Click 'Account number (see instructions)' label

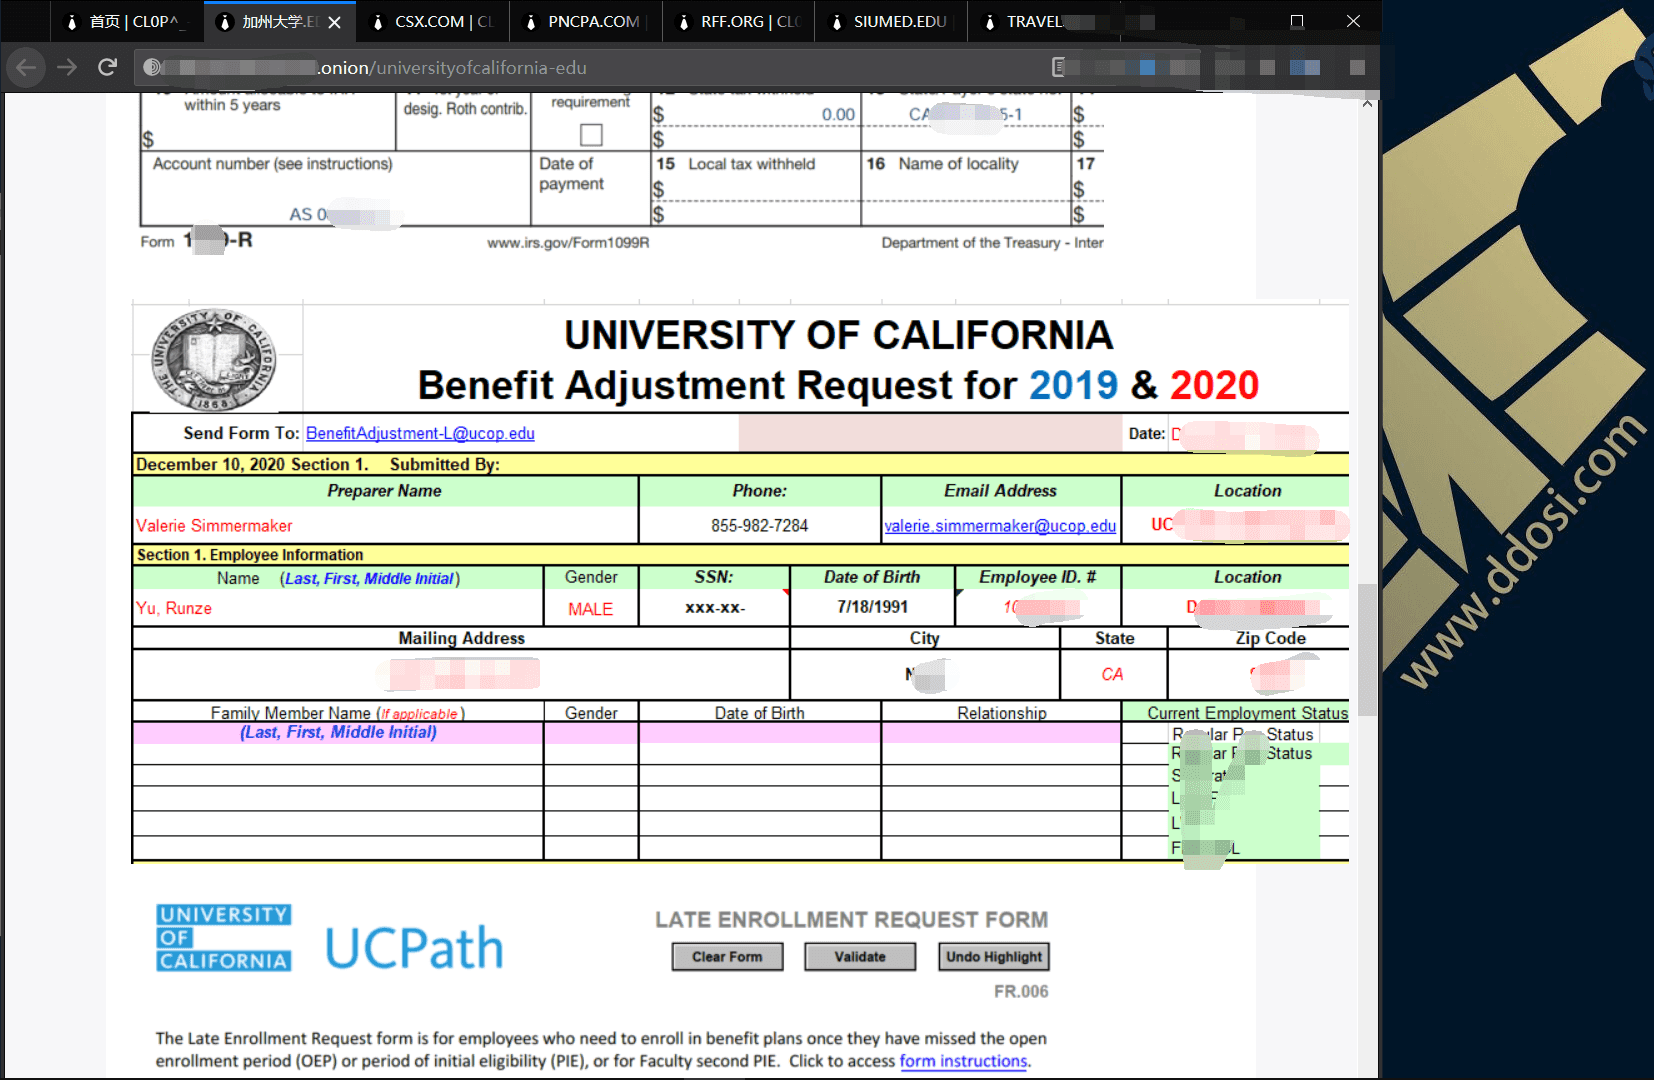point(272,164)
